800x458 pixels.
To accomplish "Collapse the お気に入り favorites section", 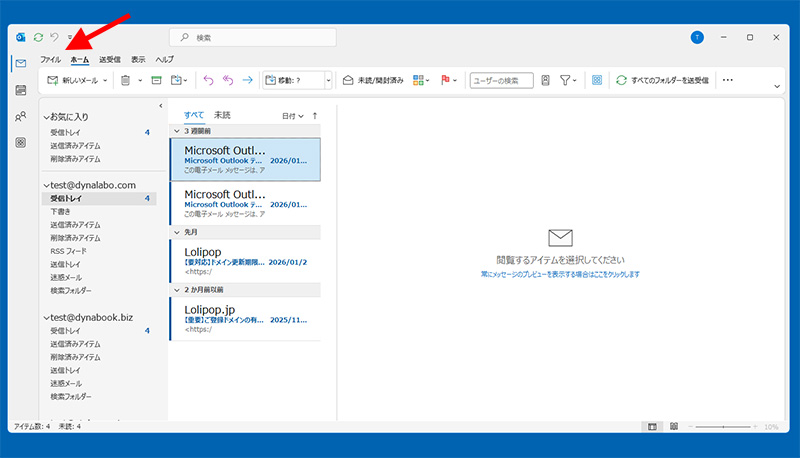I will point(47,118).
